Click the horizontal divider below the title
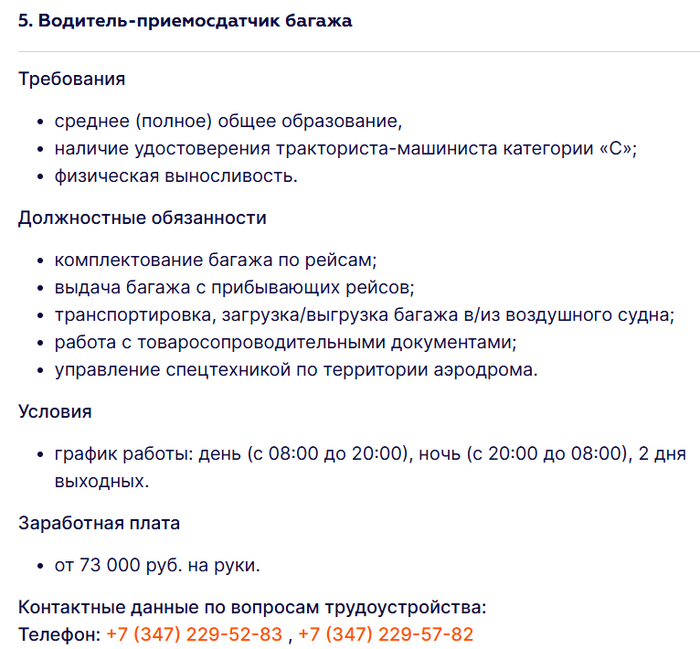The width and height of the screenshot is (700, 649). pos(350,51)
